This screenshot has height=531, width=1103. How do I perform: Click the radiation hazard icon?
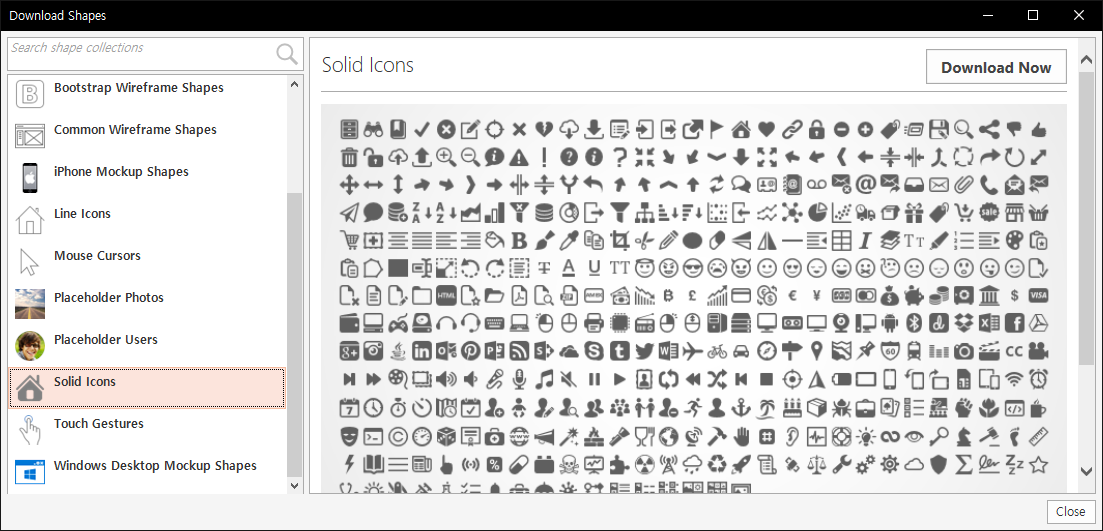(x=643, y=464)
